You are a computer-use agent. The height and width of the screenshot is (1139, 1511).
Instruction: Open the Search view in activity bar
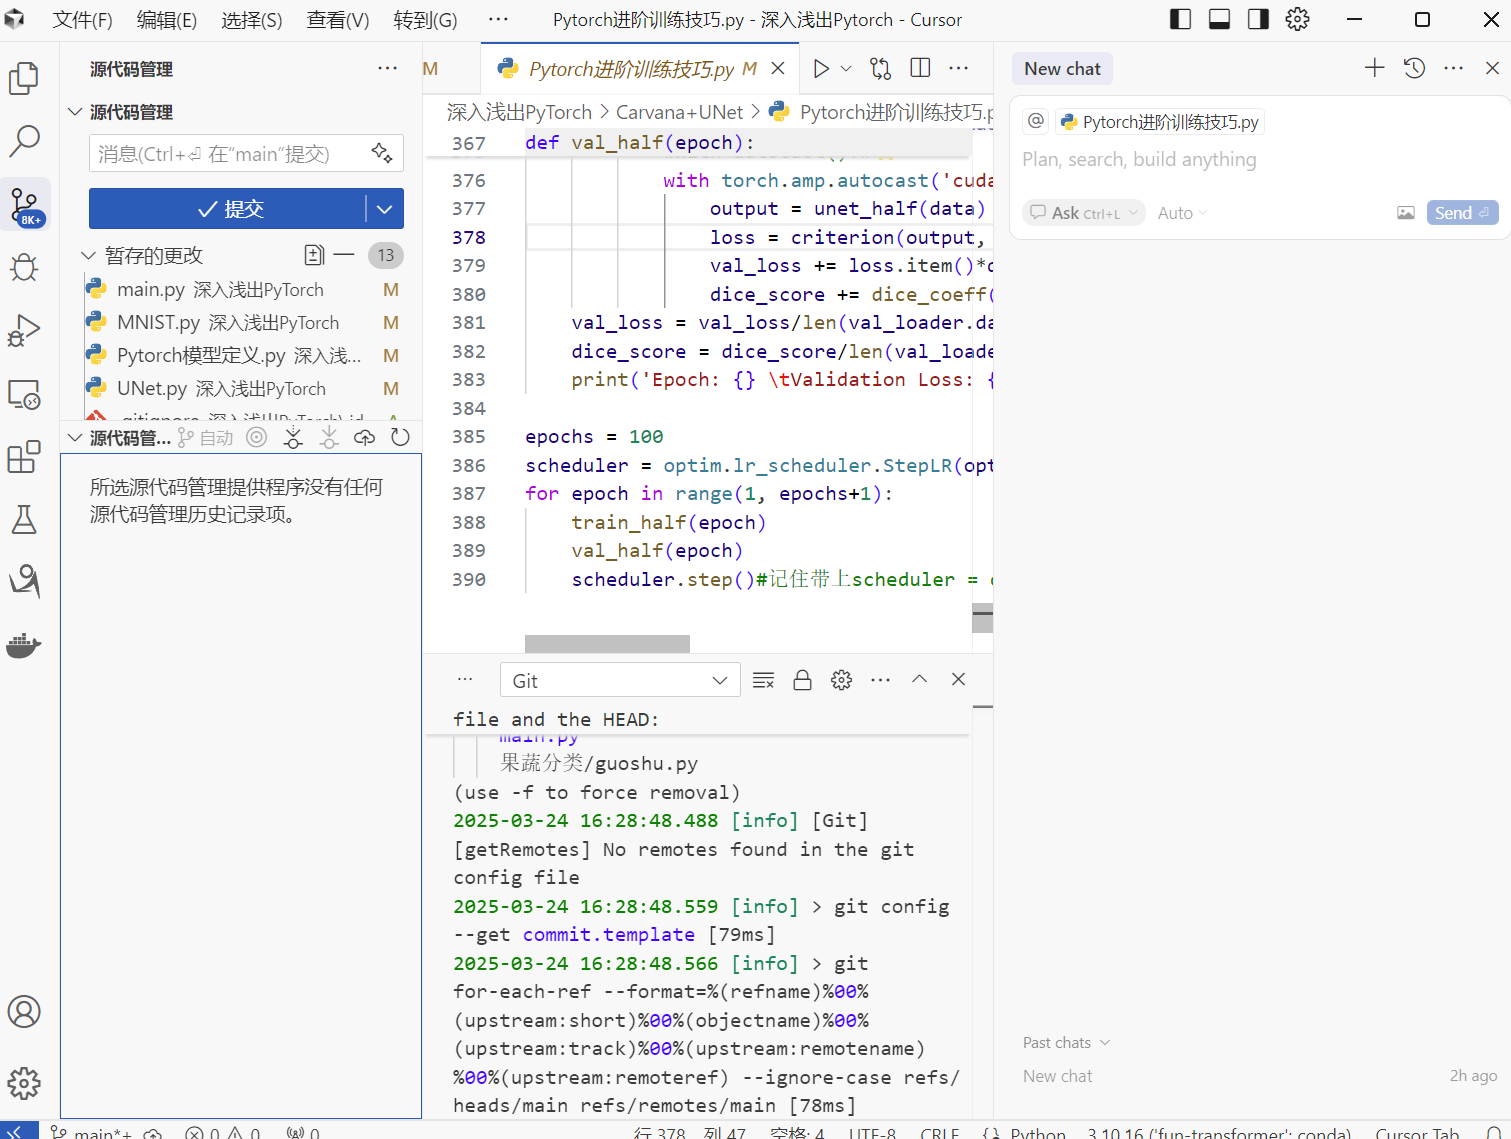point(24,141)
